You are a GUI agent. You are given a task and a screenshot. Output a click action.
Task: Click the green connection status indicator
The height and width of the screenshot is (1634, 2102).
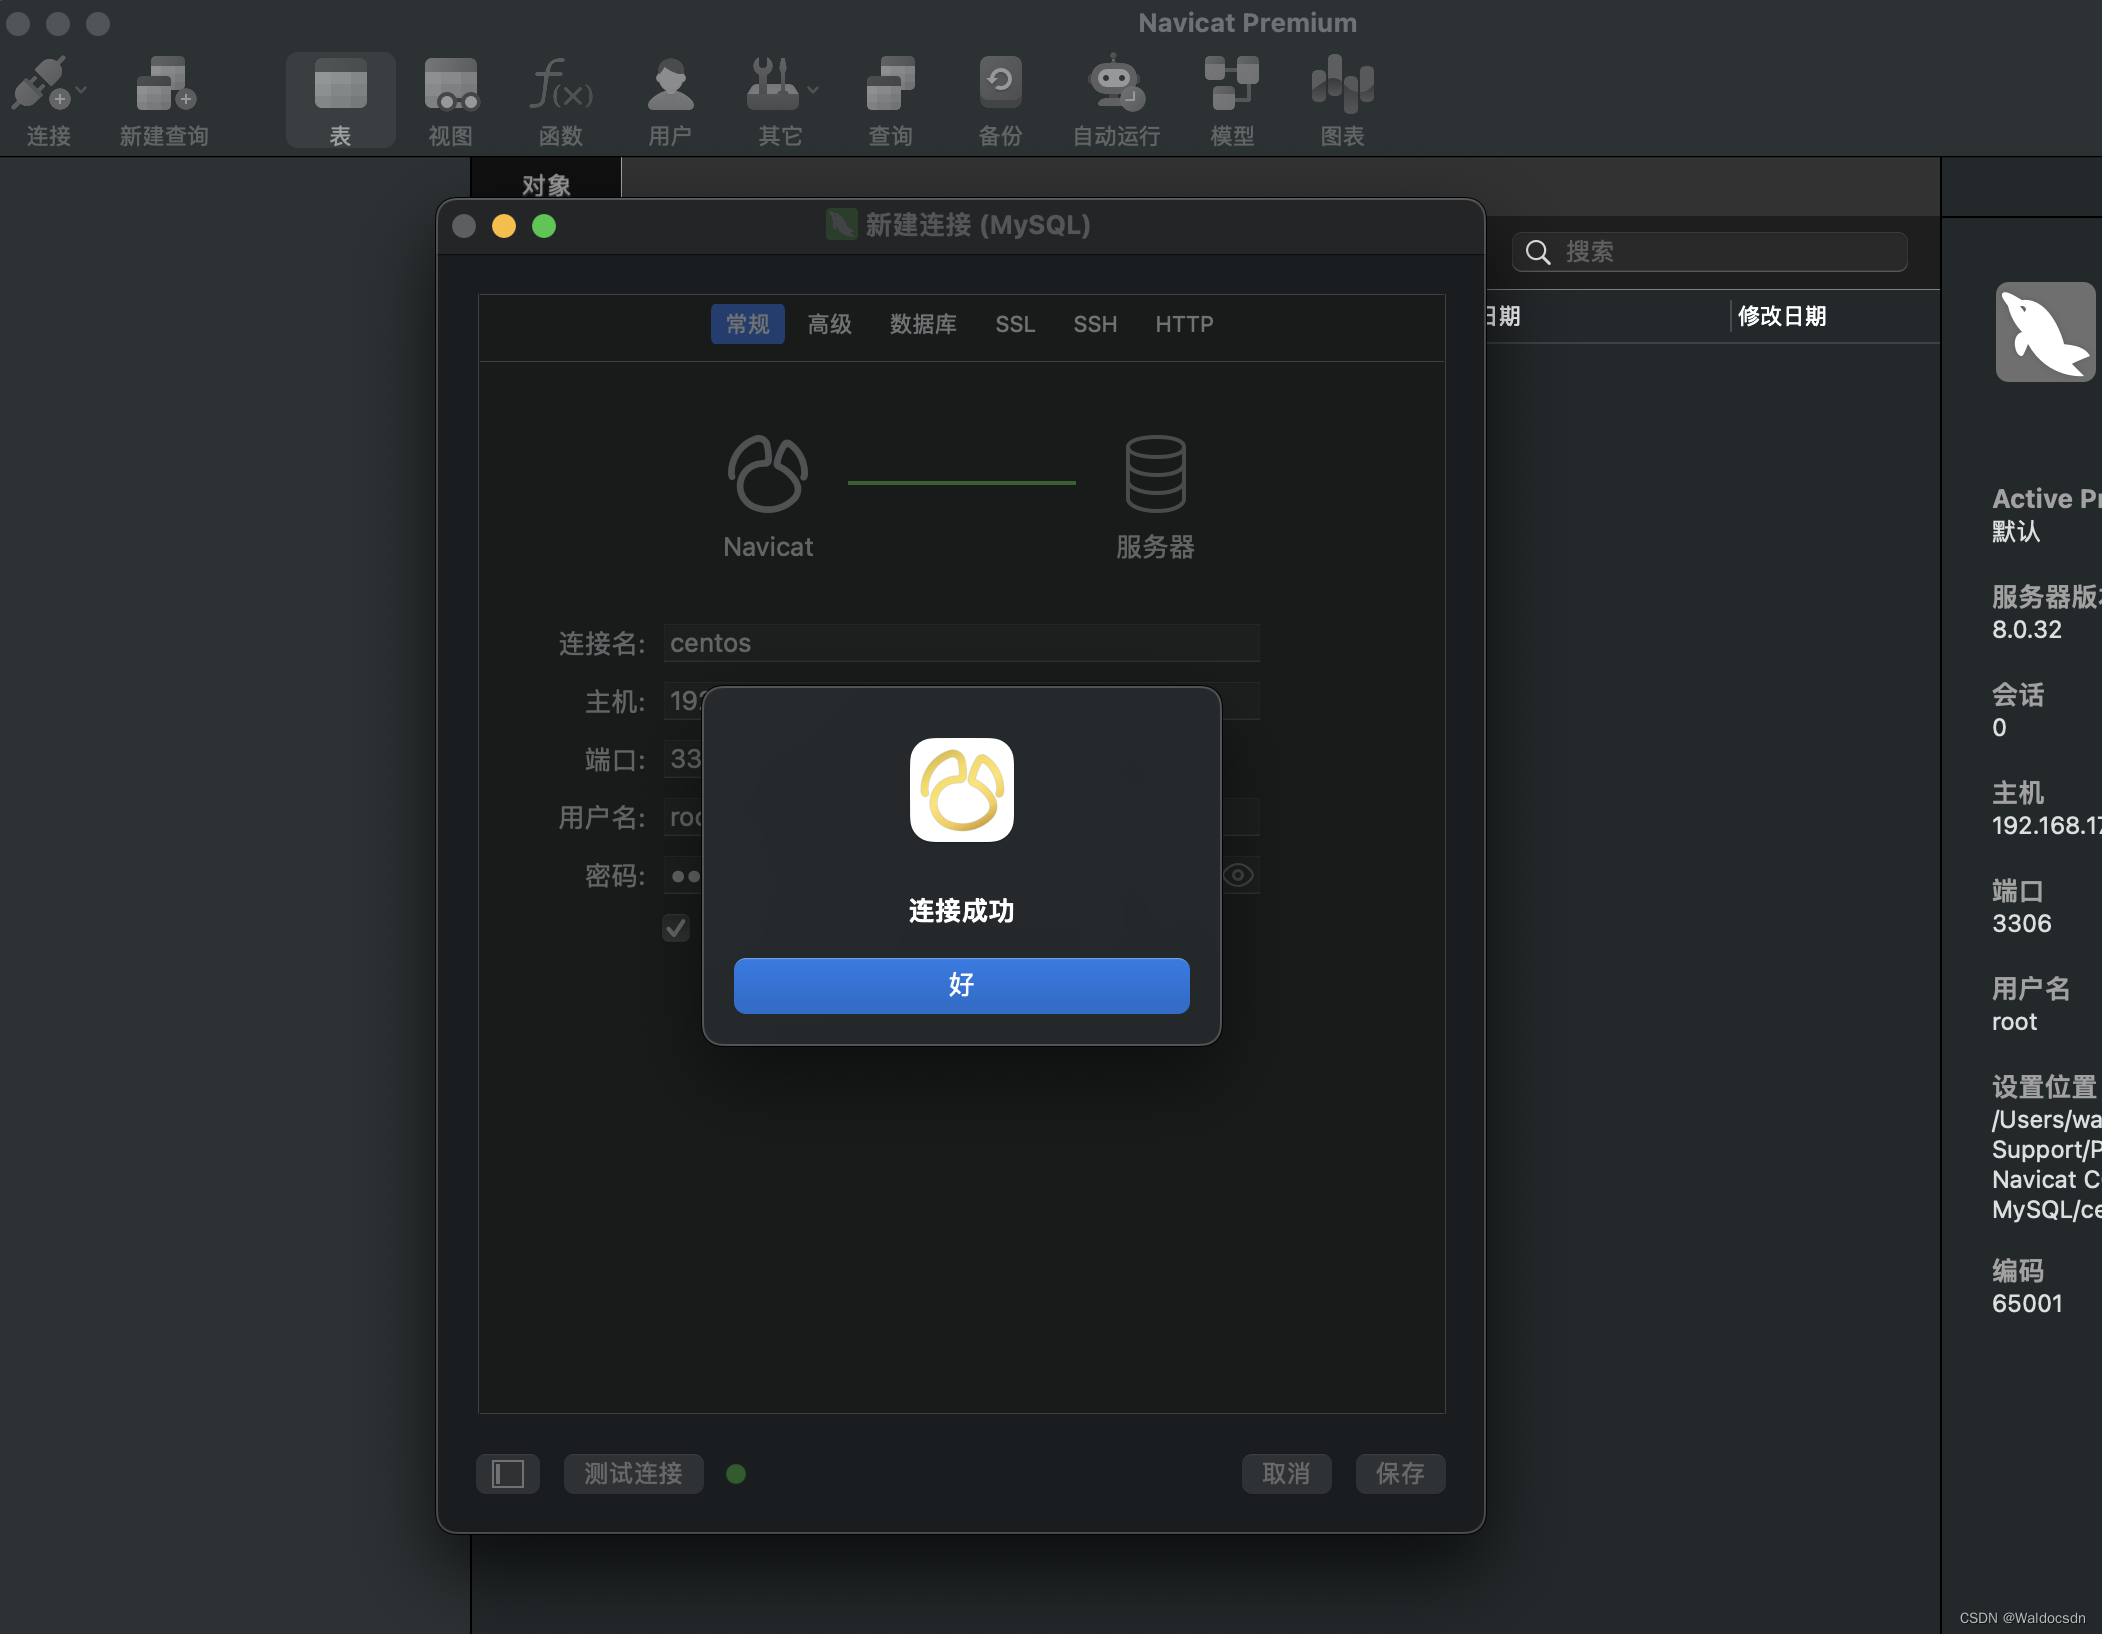(x=736, y=1474)
